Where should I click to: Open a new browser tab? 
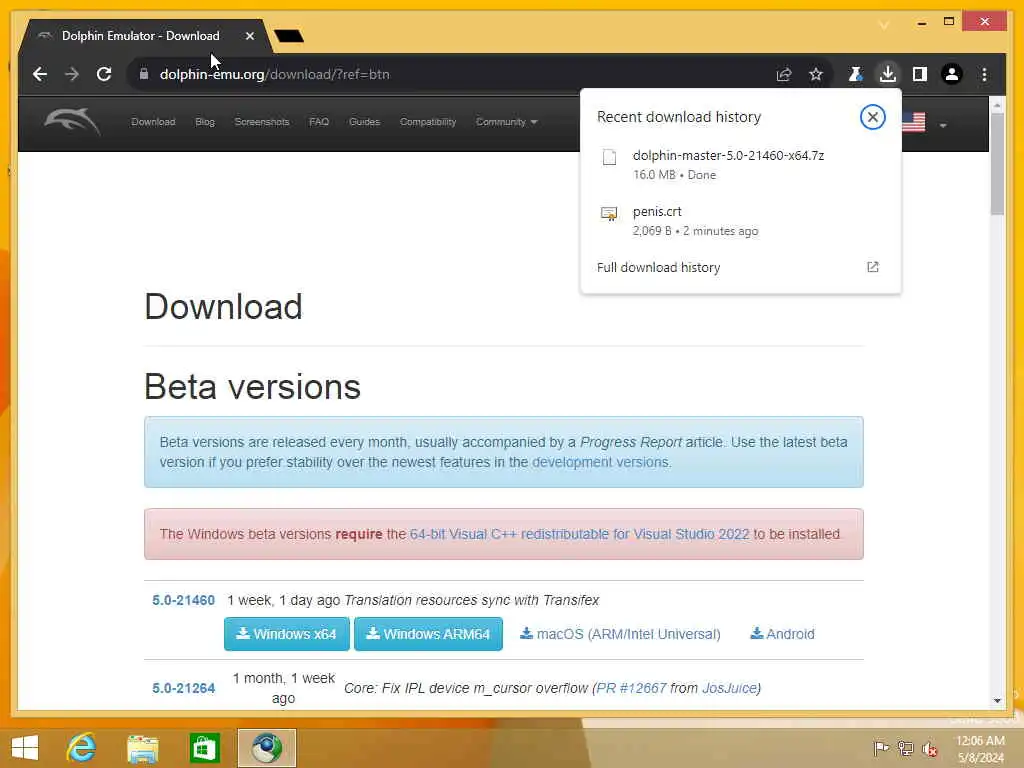pos(289,36)
